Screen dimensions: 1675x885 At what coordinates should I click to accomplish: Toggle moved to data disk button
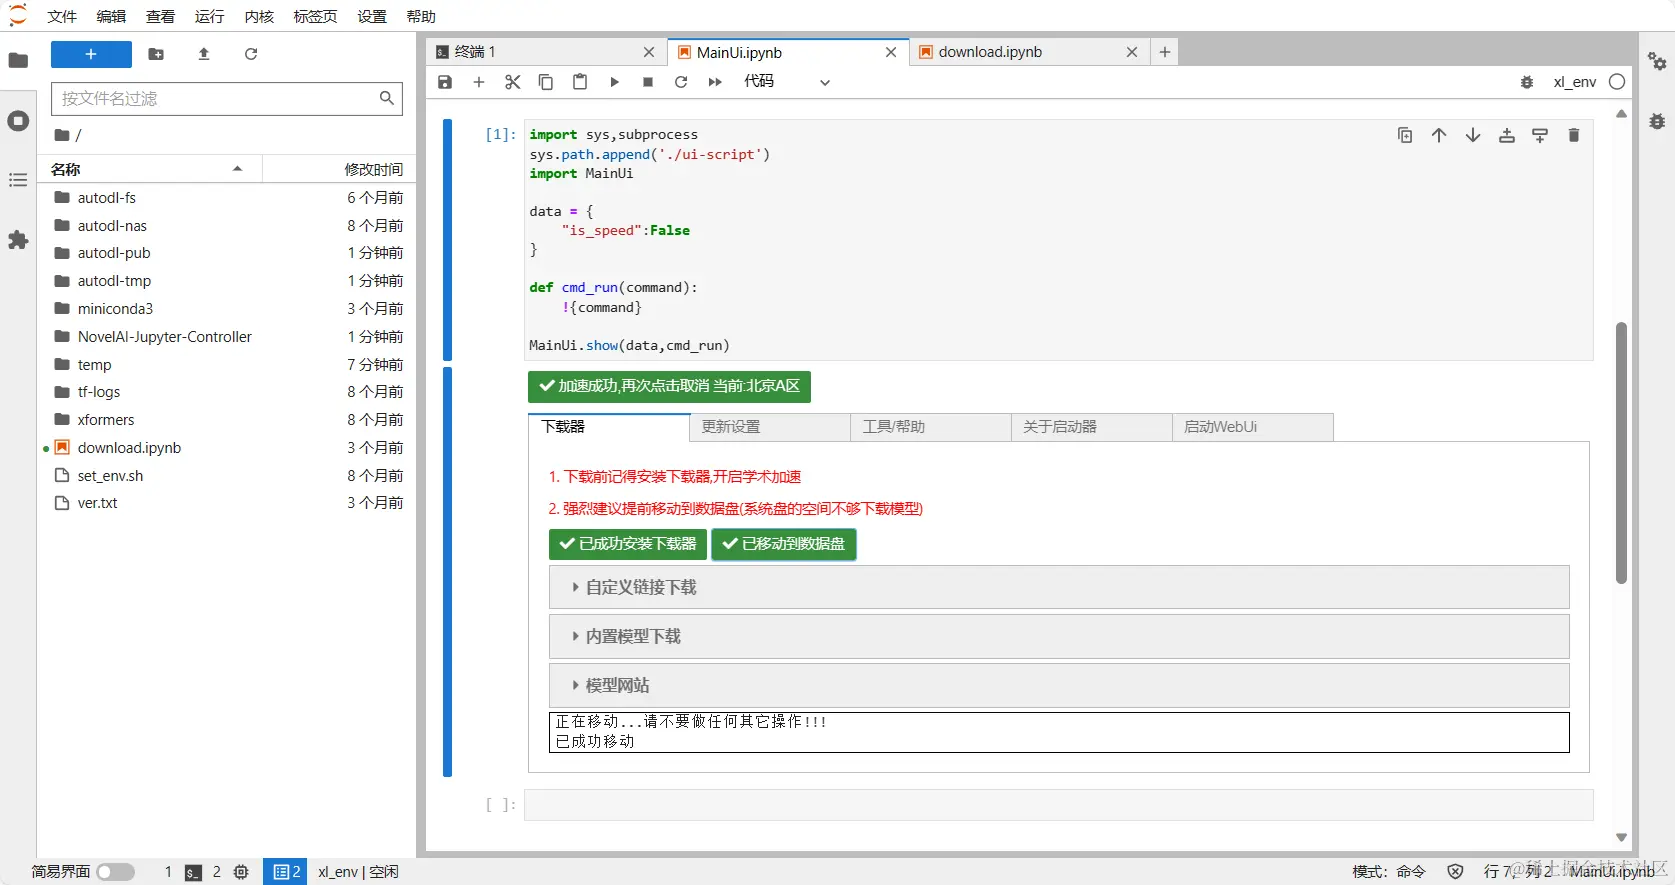click(784, 544)
